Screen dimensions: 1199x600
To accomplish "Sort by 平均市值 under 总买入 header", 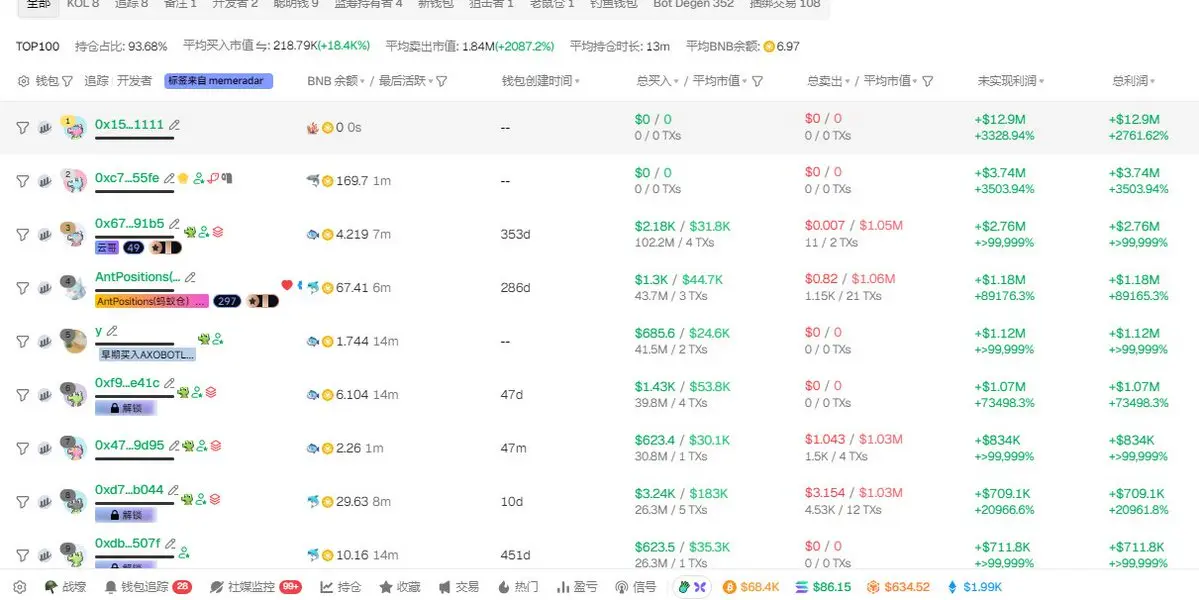I will click(720, 81).
